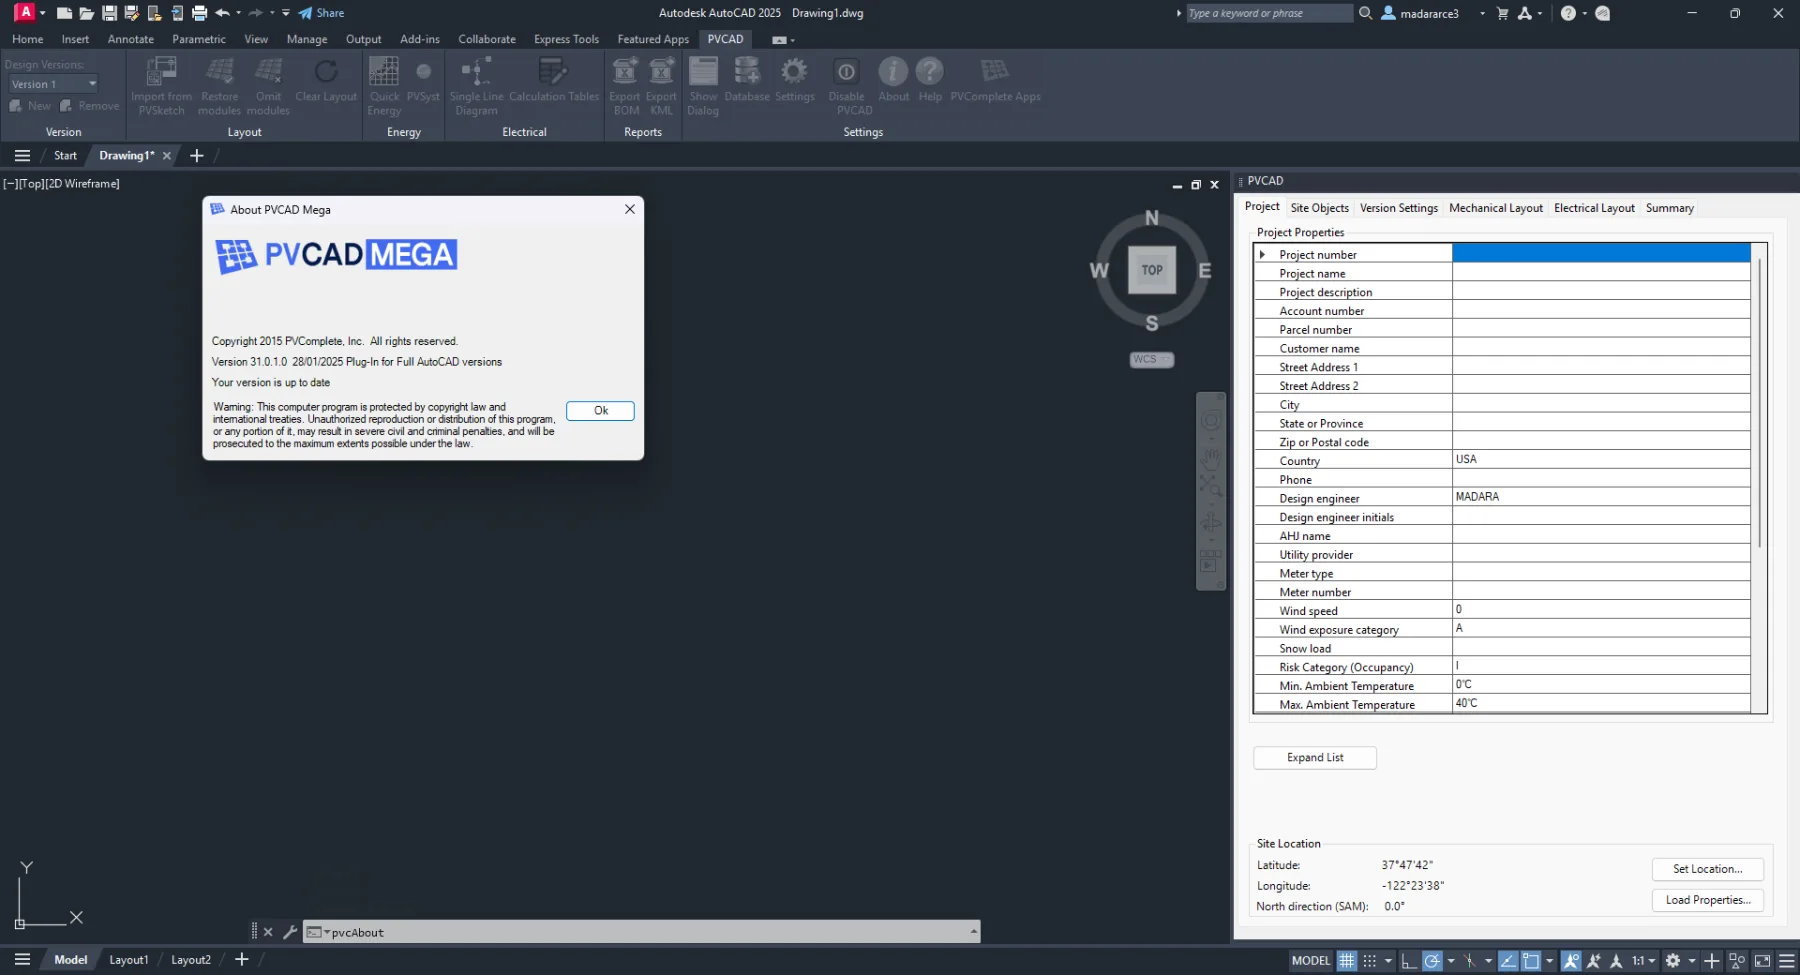Click the command line customize wrench icon

click(290, 932)
